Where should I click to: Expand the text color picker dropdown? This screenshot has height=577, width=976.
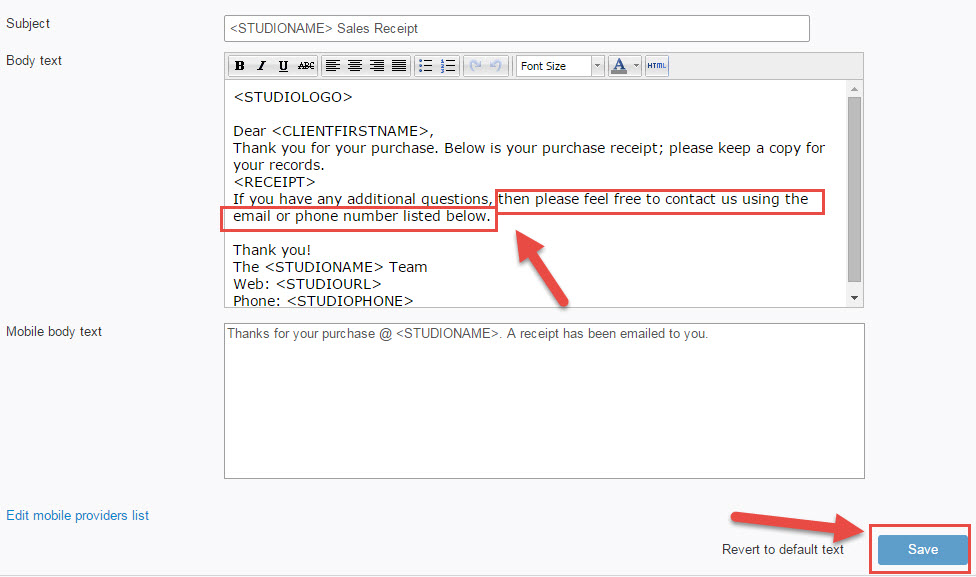634,66
